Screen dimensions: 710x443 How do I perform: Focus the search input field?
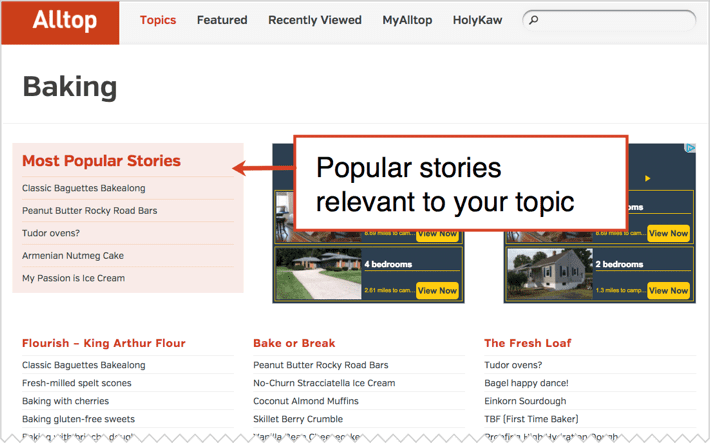(x=609, y=20)
